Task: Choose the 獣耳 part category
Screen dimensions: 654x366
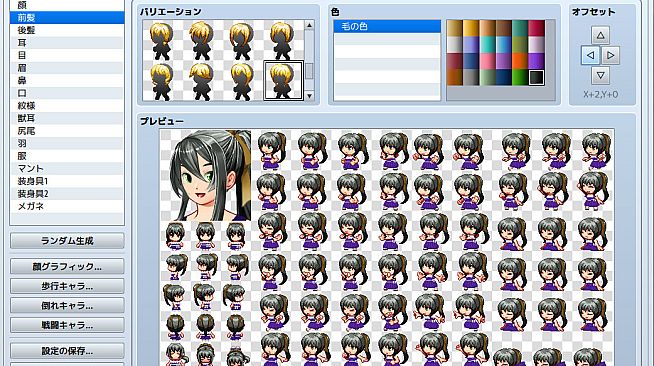Action: [x=67, y=118]
